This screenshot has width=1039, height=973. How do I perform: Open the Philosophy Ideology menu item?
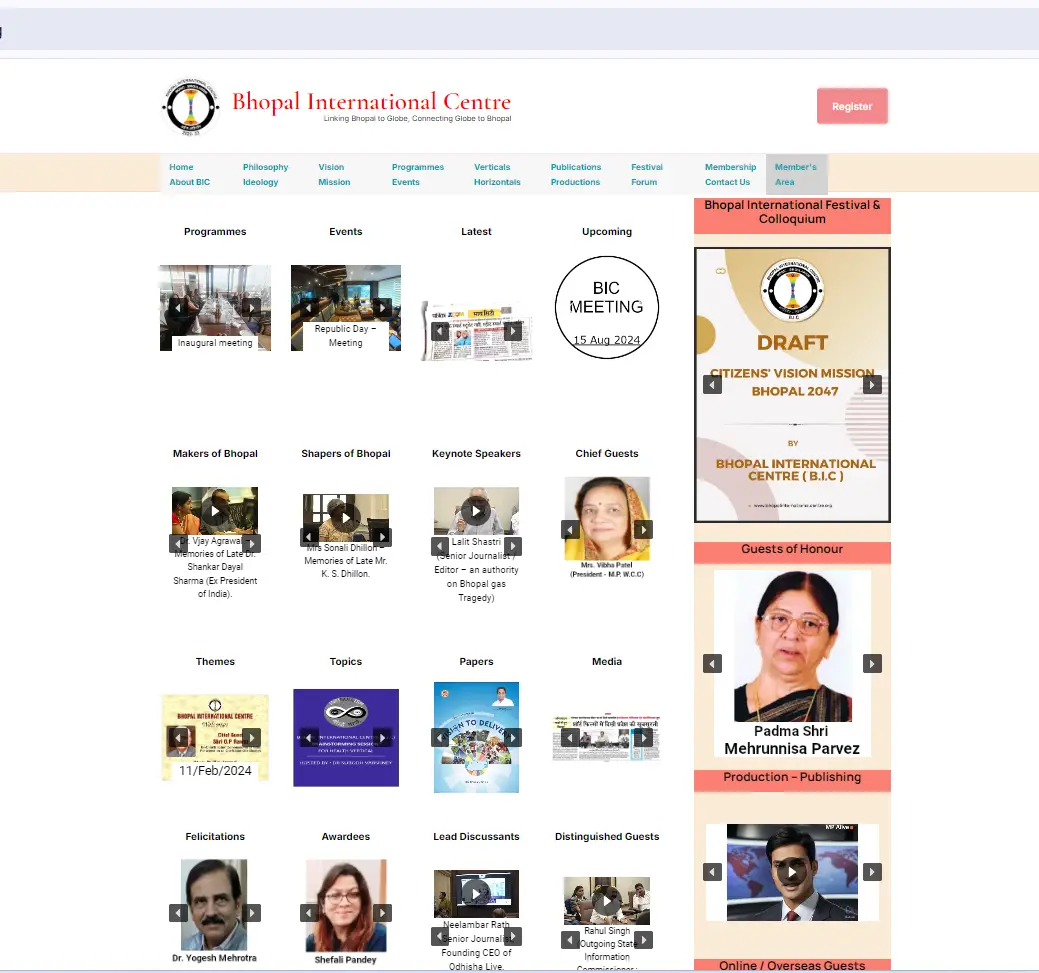[x=265, y=174]
